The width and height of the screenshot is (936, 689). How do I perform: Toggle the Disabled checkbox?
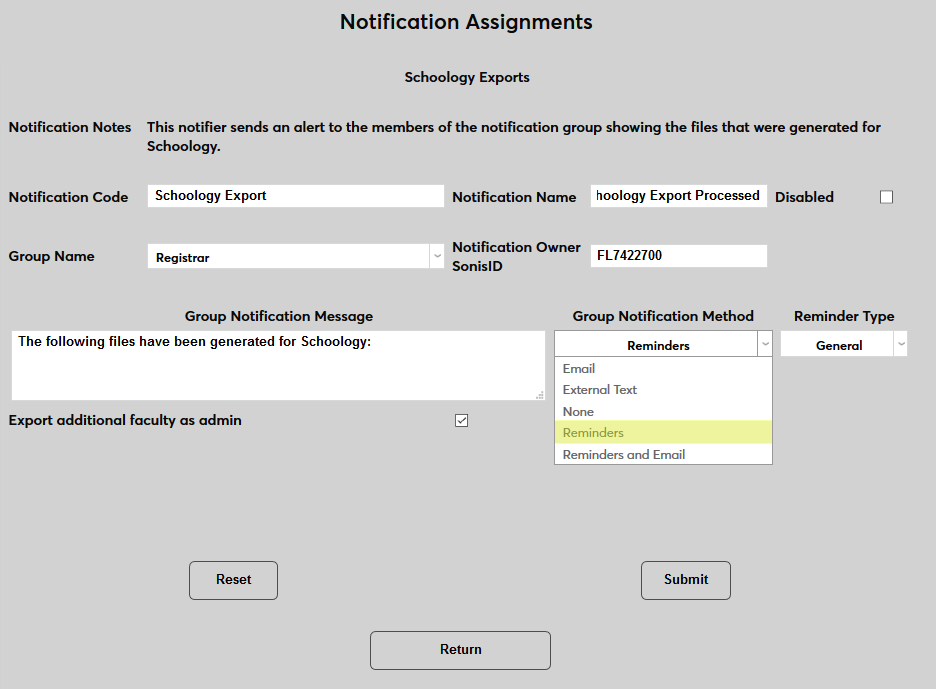pos(886,197)
